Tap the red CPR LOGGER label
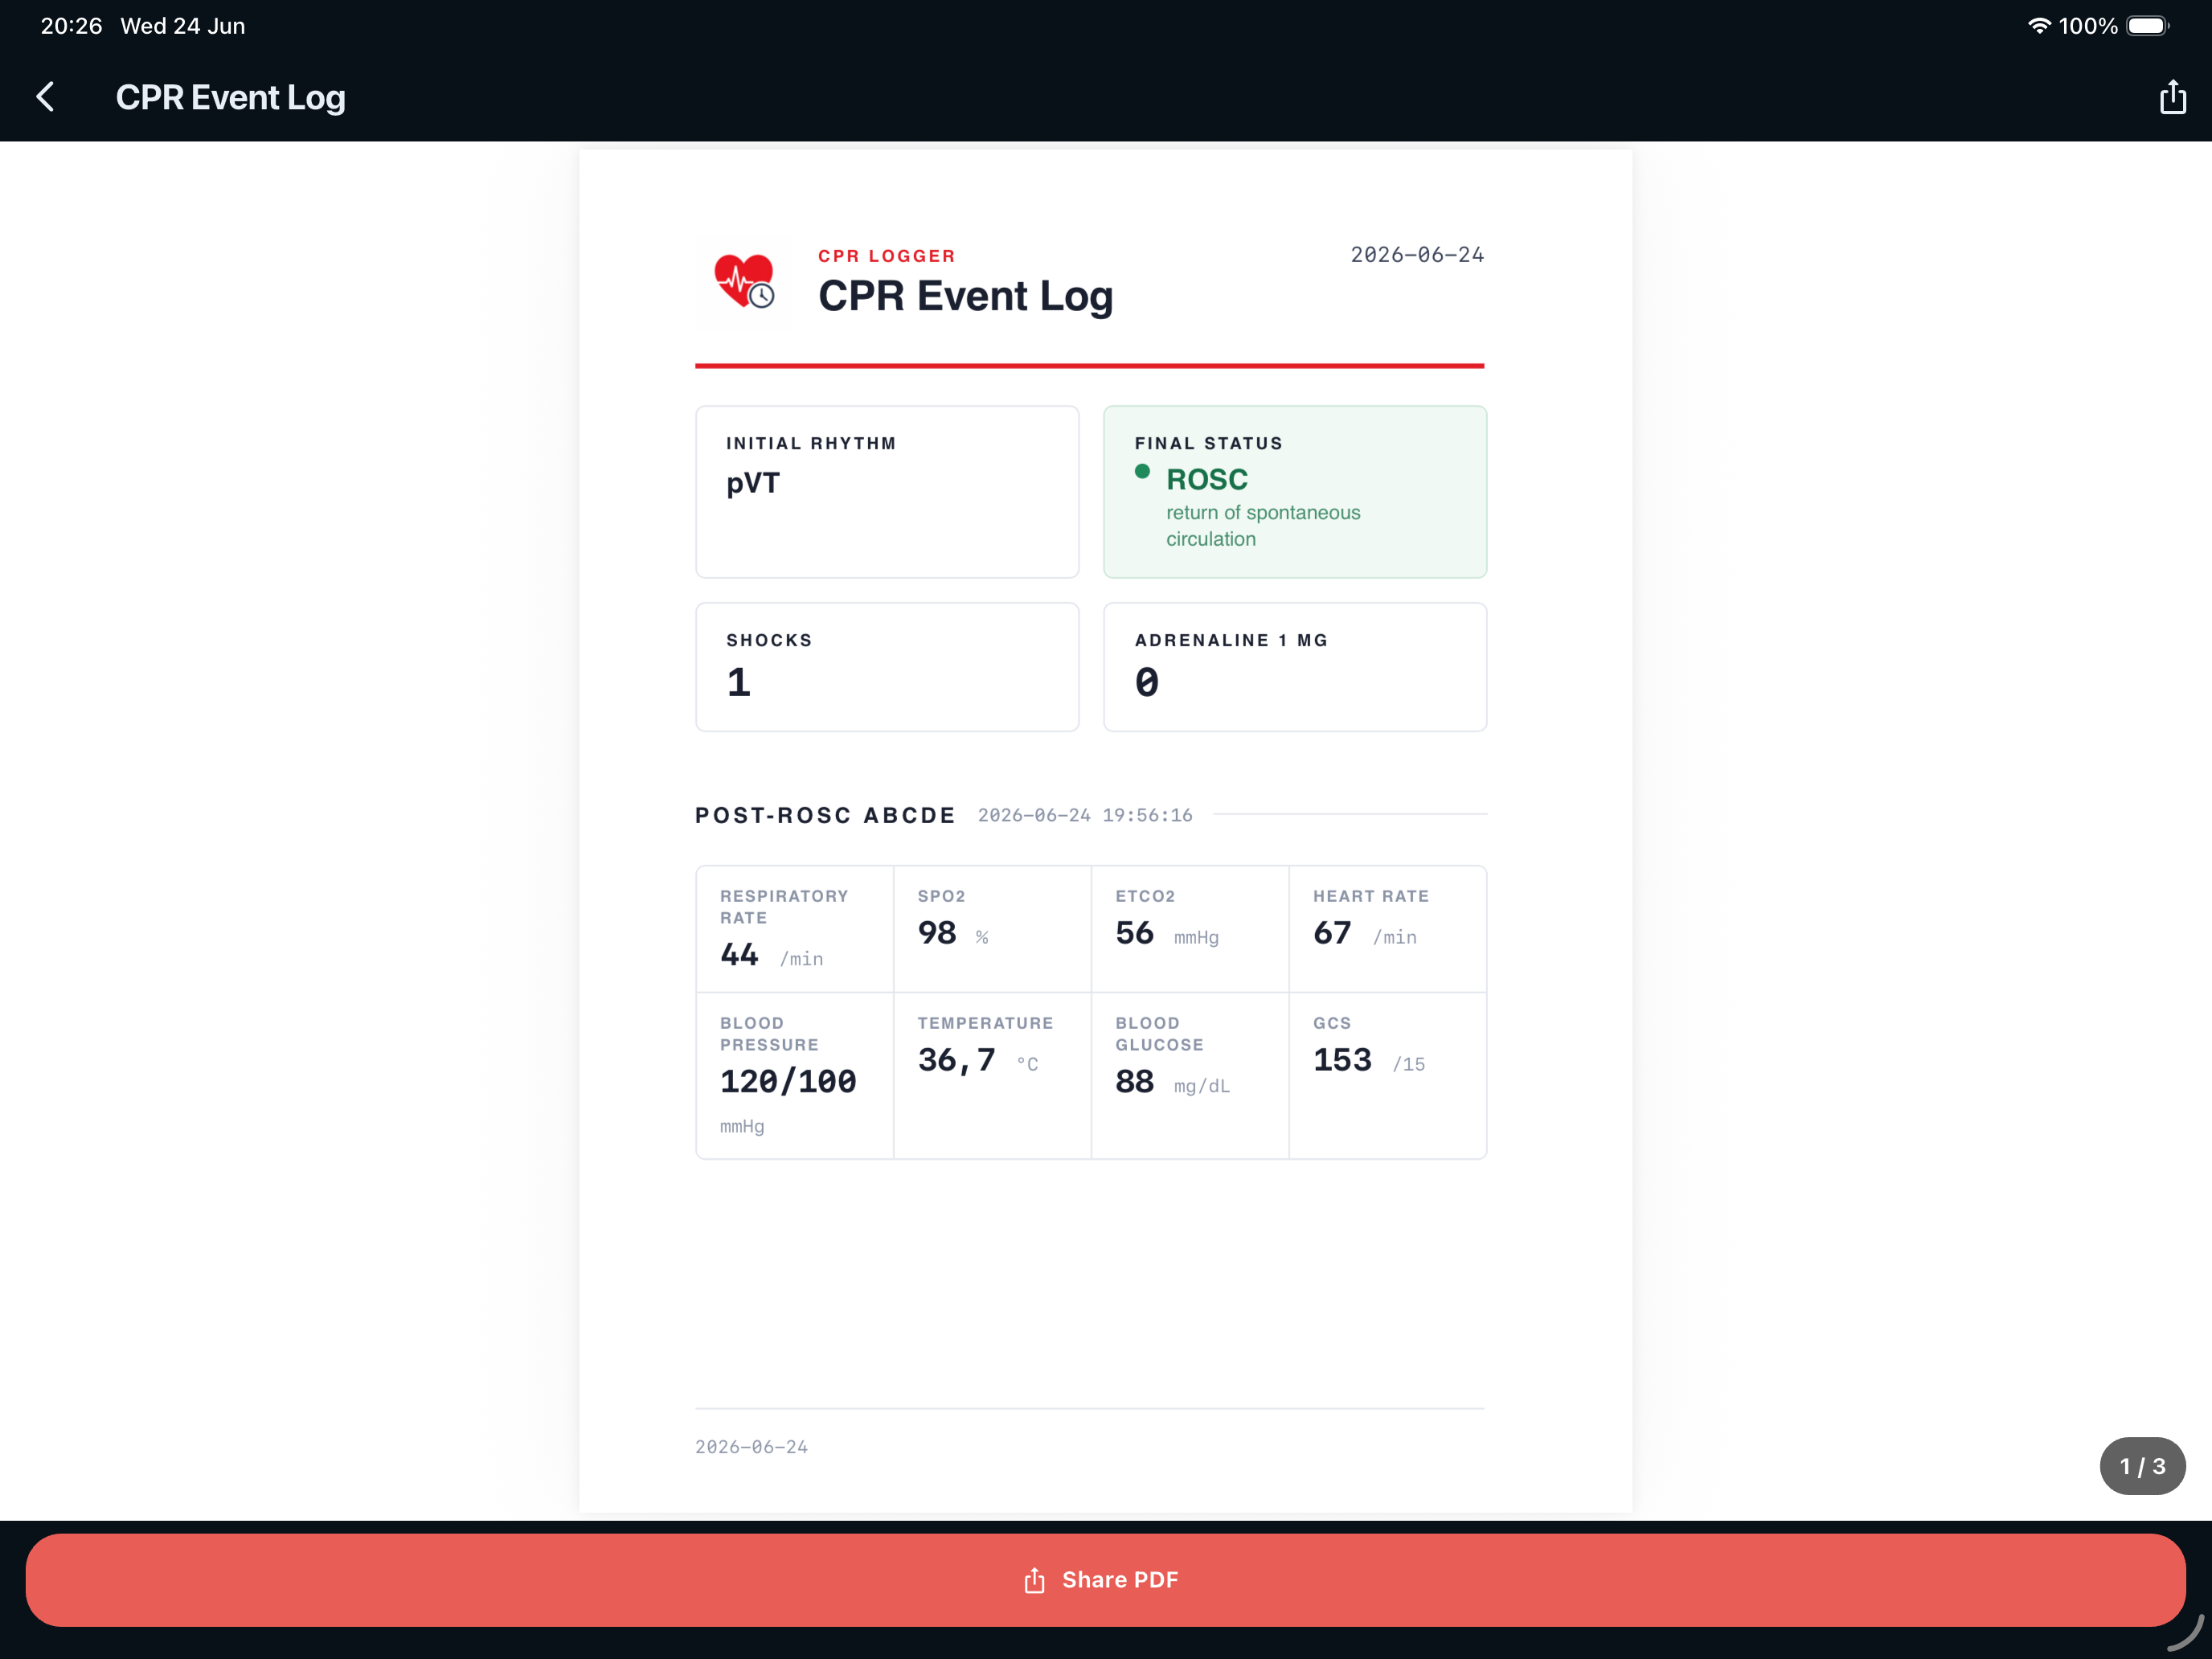This screenshot has height=1659, width=2212. coord(887,256)
